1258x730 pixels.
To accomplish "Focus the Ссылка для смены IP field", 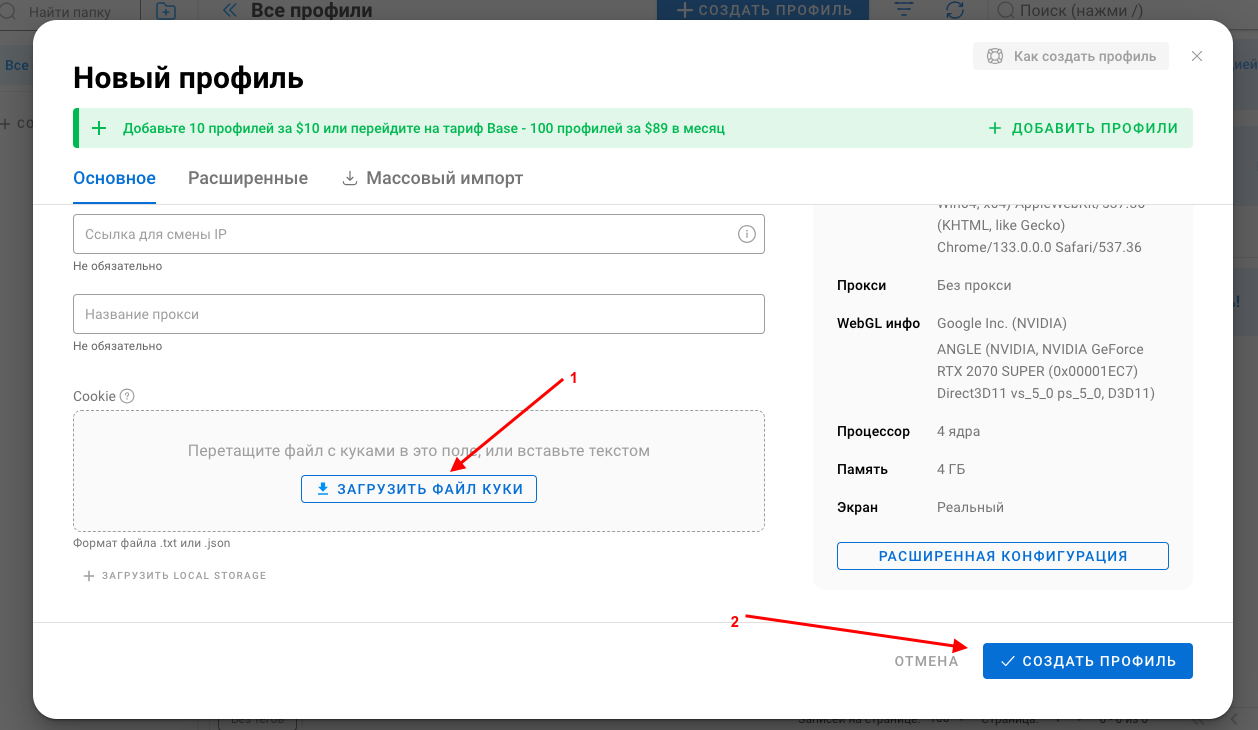I will (419, 234).
